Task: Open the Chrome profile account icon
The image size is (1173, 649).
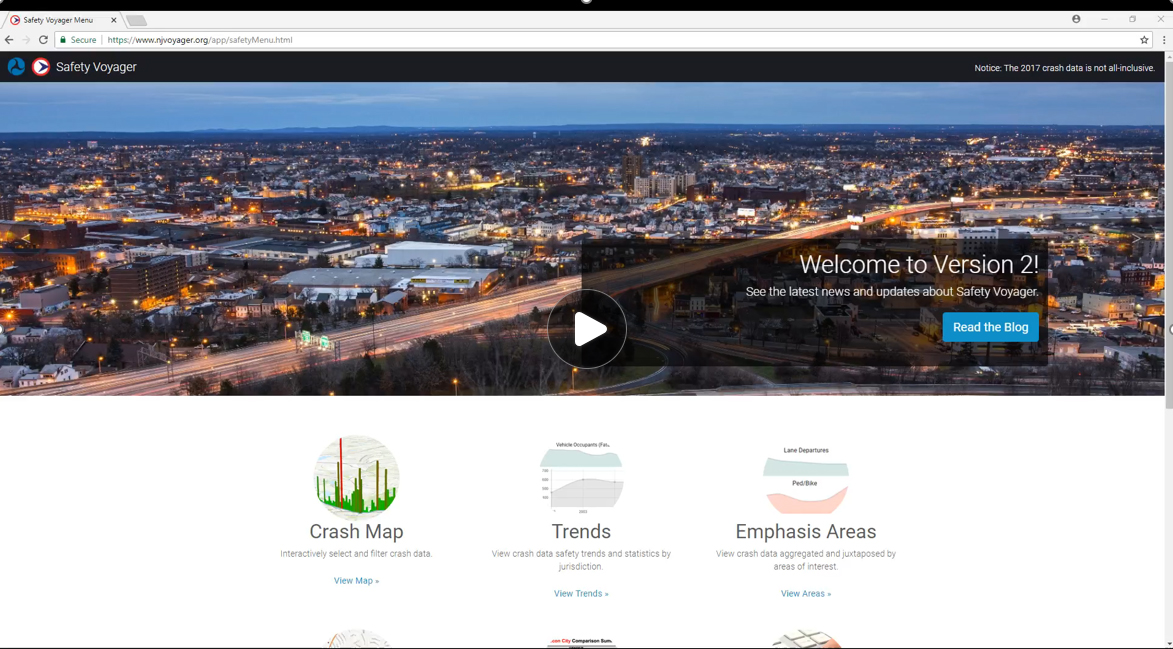Action: point(1076,19)
